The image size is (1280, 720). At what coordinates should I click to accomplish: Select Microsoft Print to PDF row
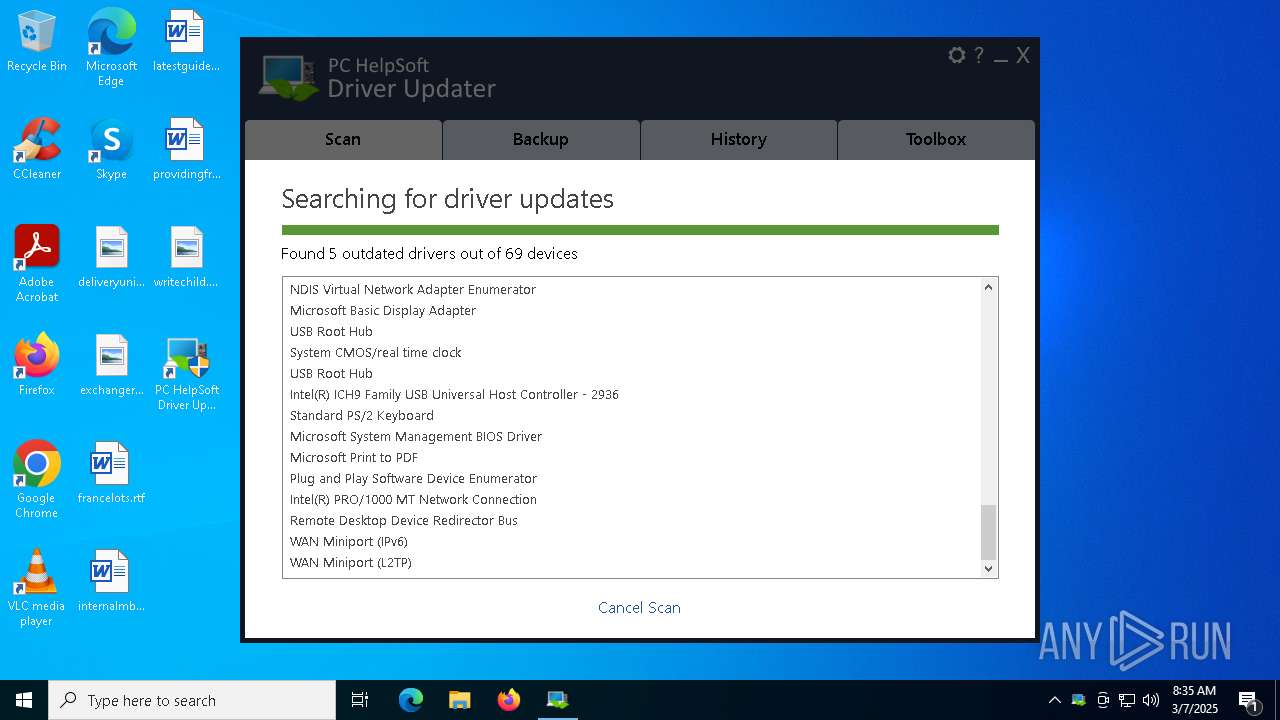[x=631, y=457]
